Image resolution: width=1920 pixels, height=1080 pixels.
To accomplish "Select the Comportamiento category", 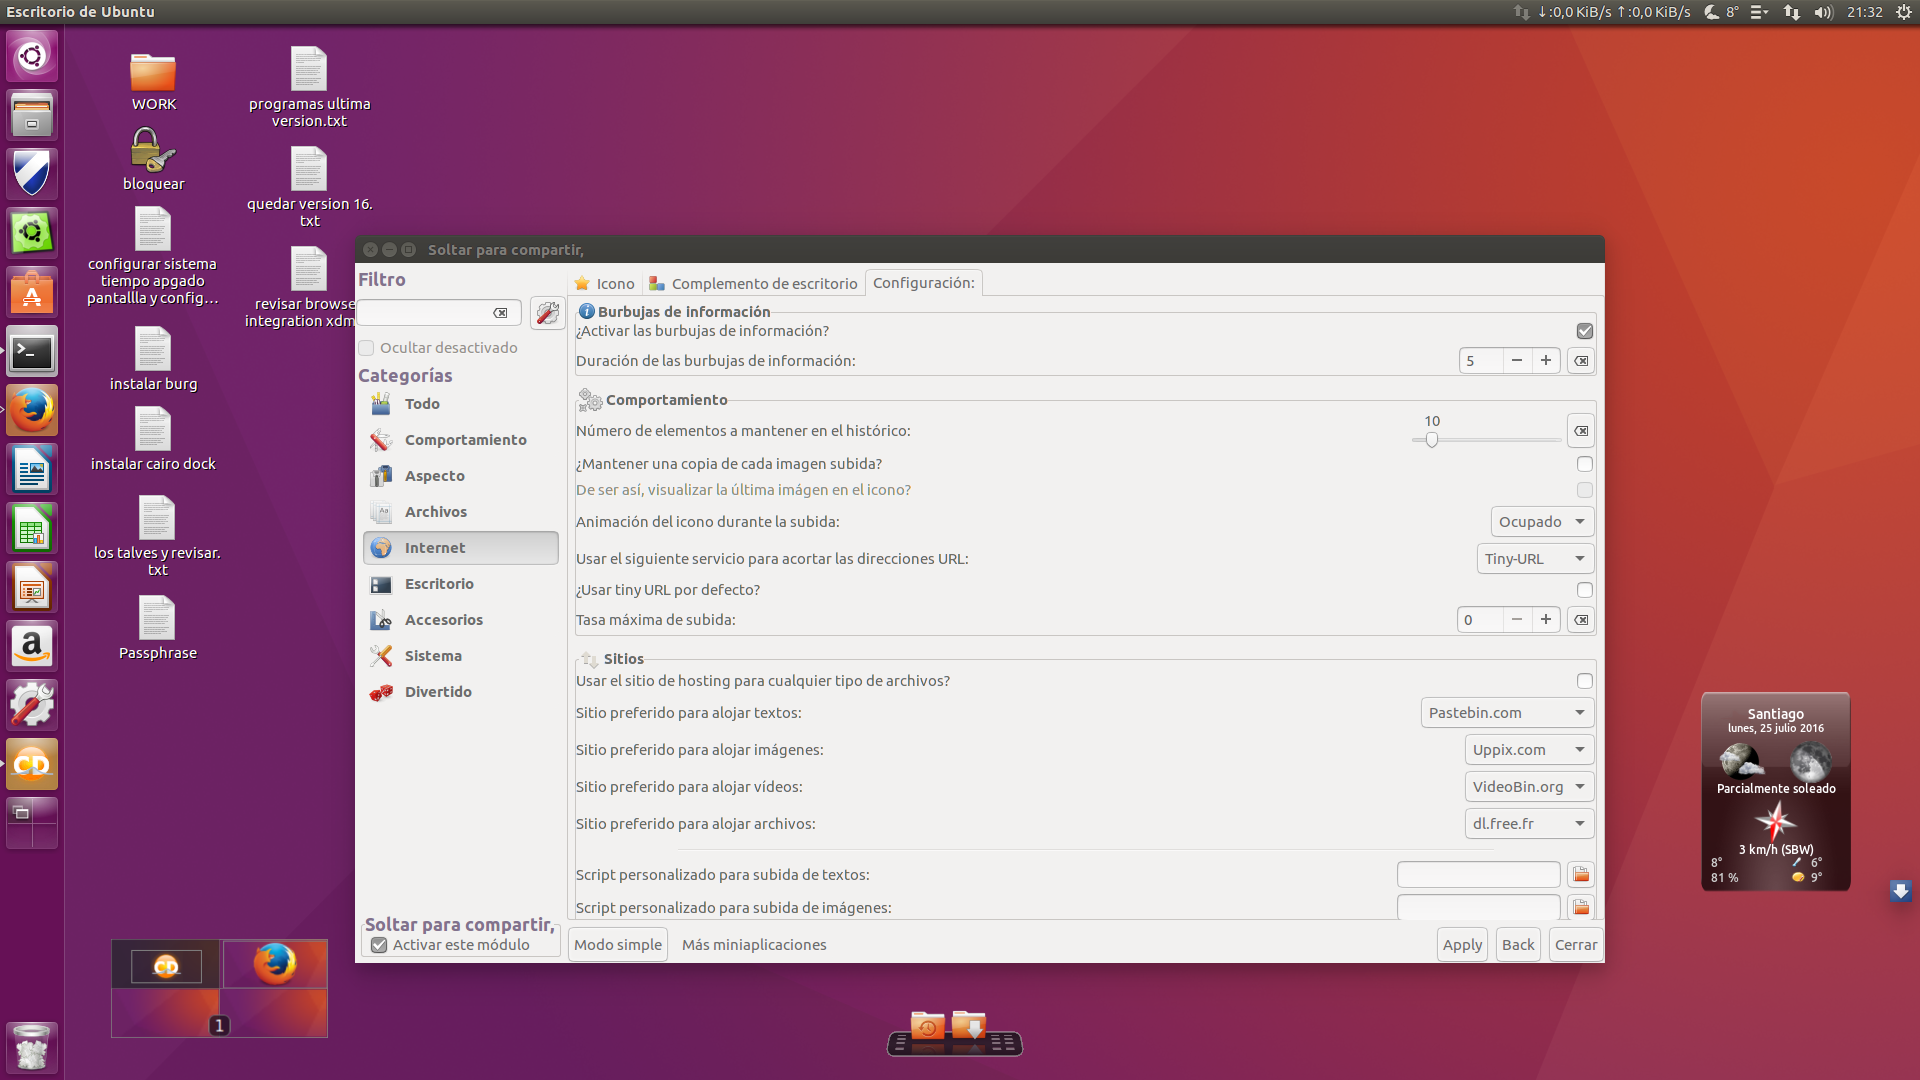I will (461, 440).
